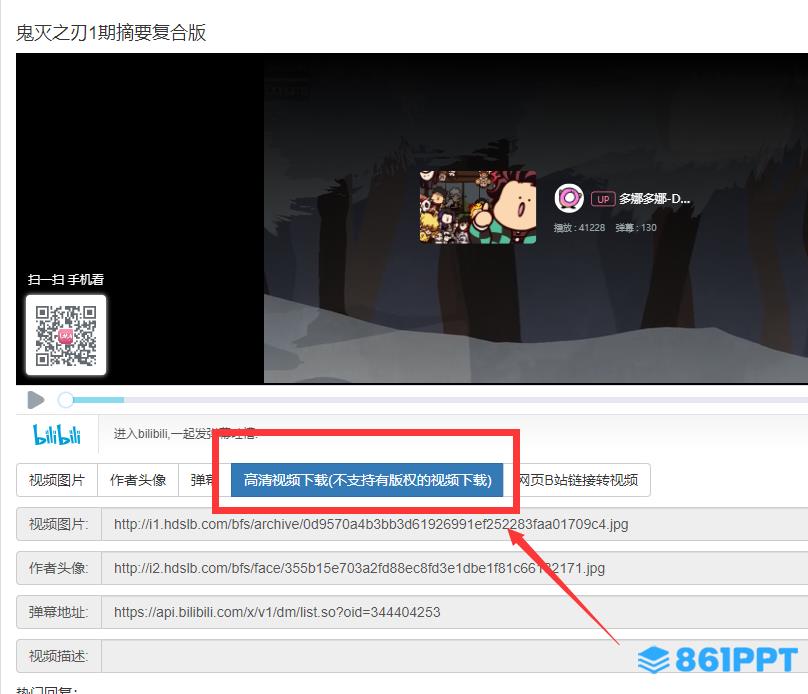Click the UP badge icon
This screenshot has width=808, height=694.
tap(603, 199)
